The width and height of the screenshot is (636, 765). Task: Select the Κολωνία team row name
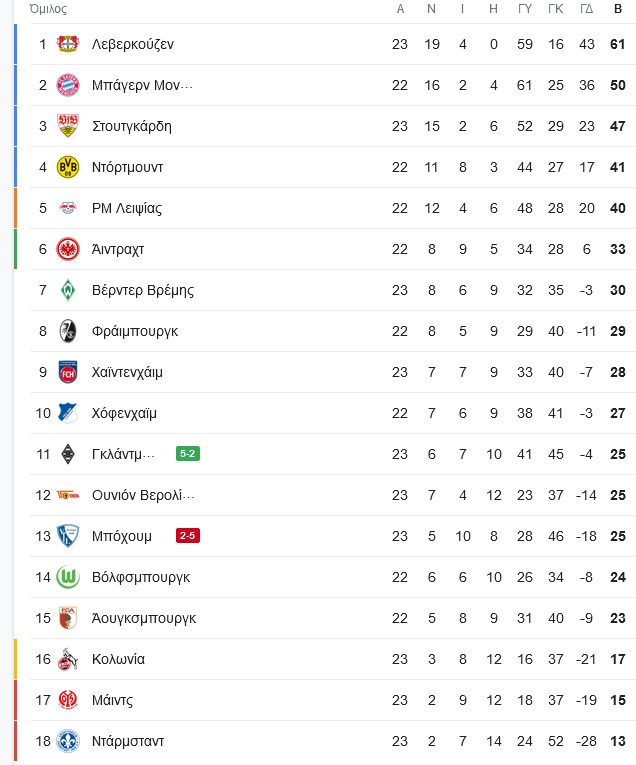[x=118, y=659]
